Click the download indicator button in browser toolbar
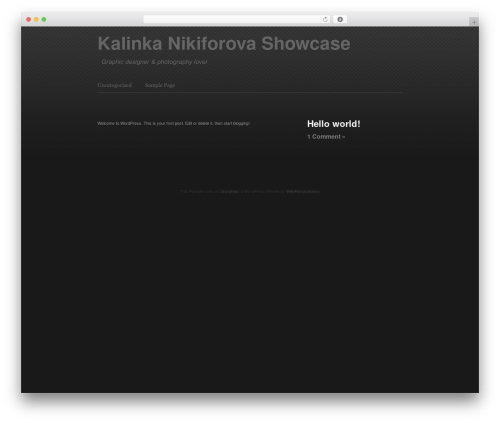Screen dimensions: 500x423 coord(340,19)
